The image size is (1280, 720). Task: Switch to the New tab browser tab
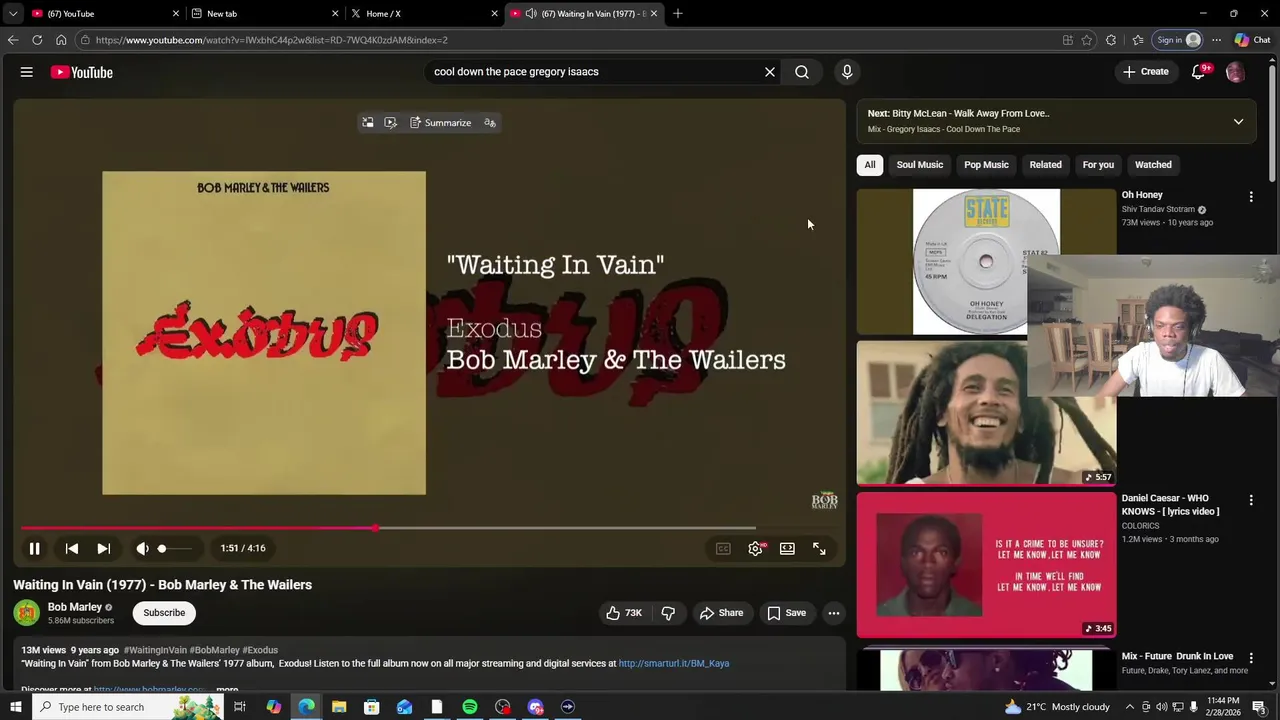click(x=265, y=13)
